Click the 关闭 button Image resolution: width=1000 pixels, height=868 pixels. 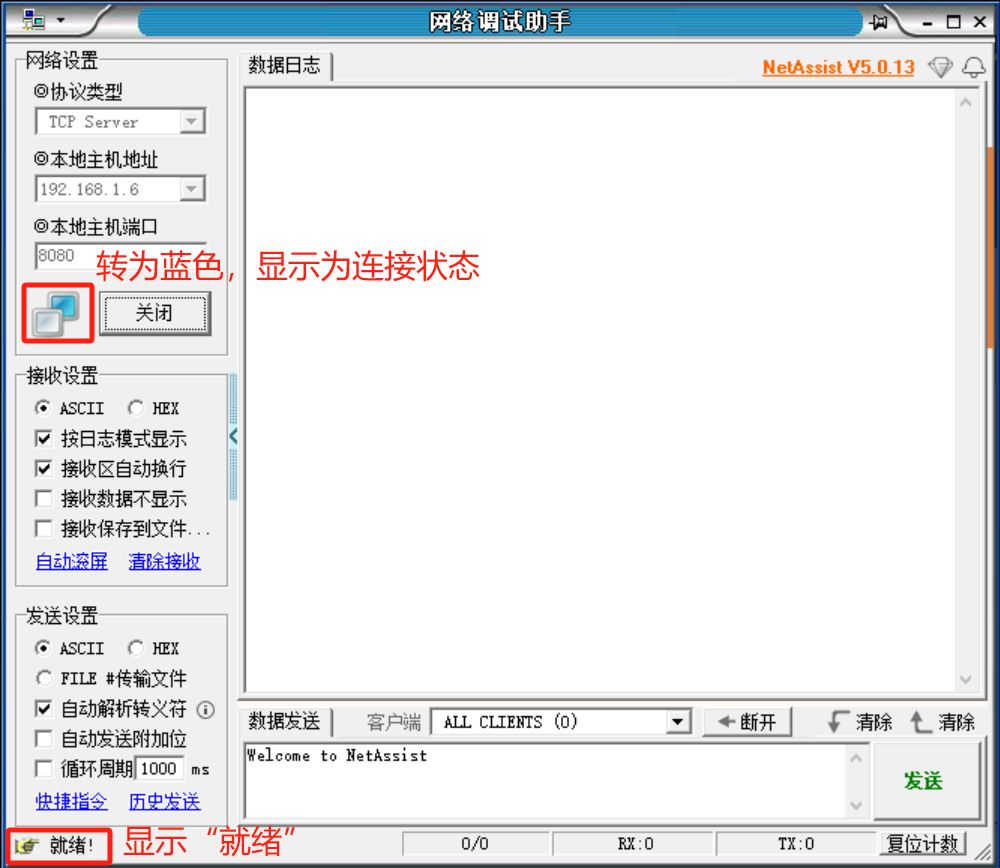pyautogui.click(x=155, y=313)
